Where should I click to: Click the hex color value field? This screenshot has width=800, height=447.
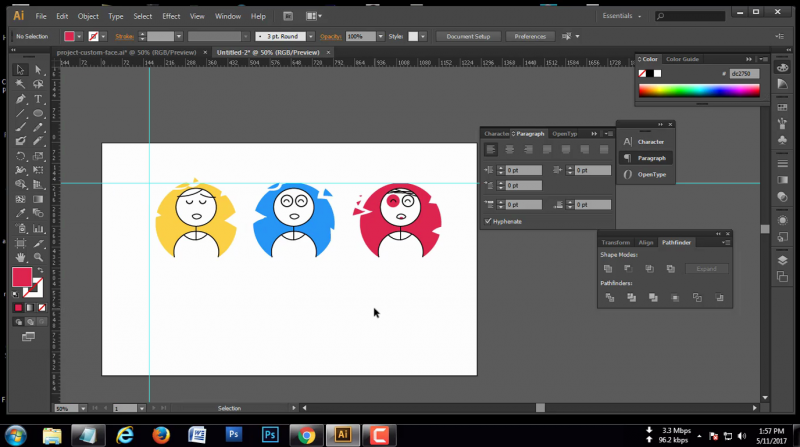744,74
